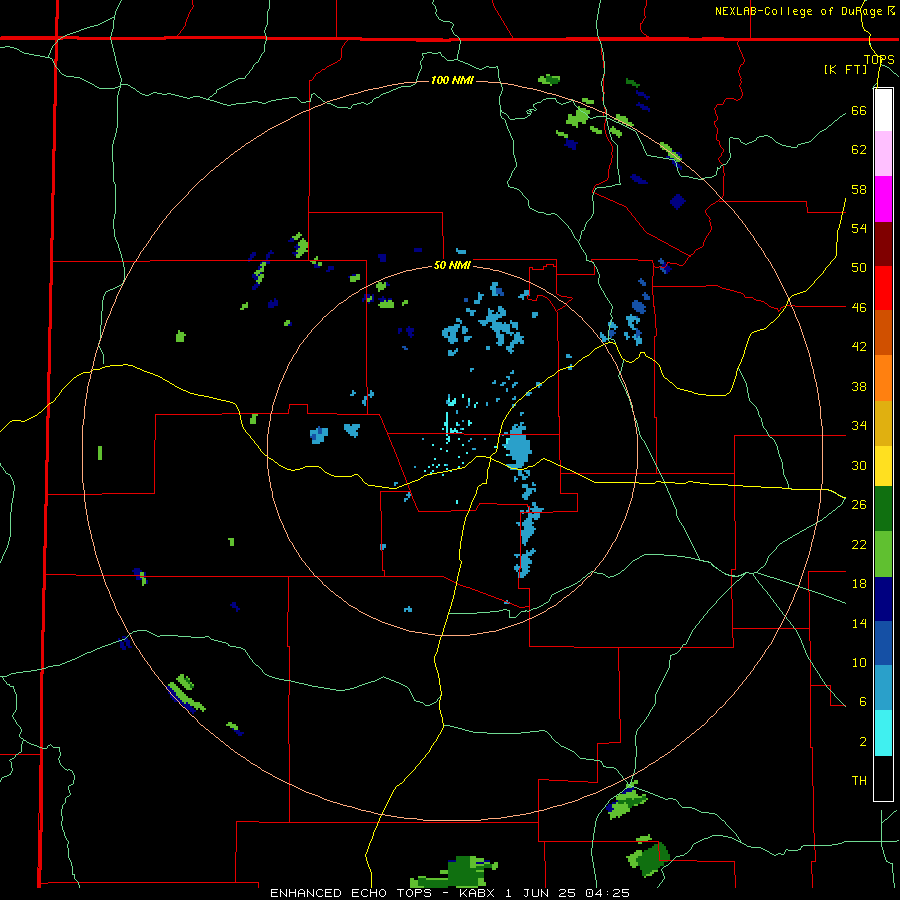Click the '6' legend value
Viewport: 900px width, 900px height.
[x=863, y=702]
